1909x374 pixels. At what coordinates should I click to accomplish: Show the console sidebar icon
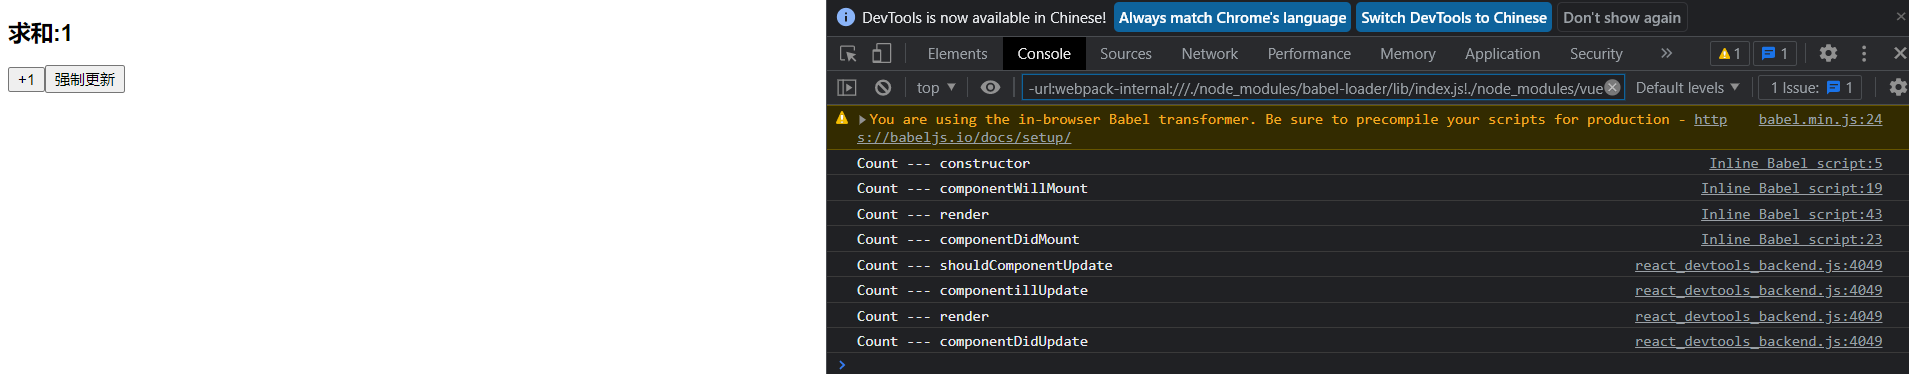847,88
